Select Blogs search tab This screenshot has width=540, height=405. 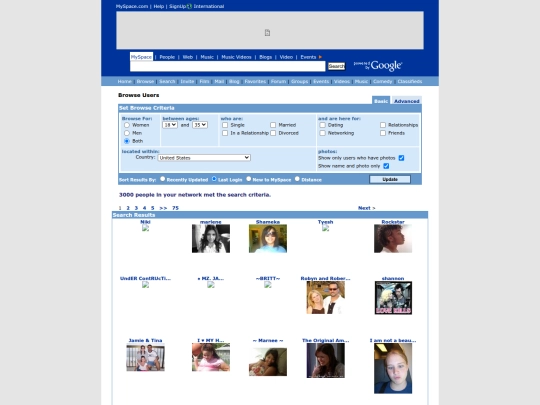(266, 57)
